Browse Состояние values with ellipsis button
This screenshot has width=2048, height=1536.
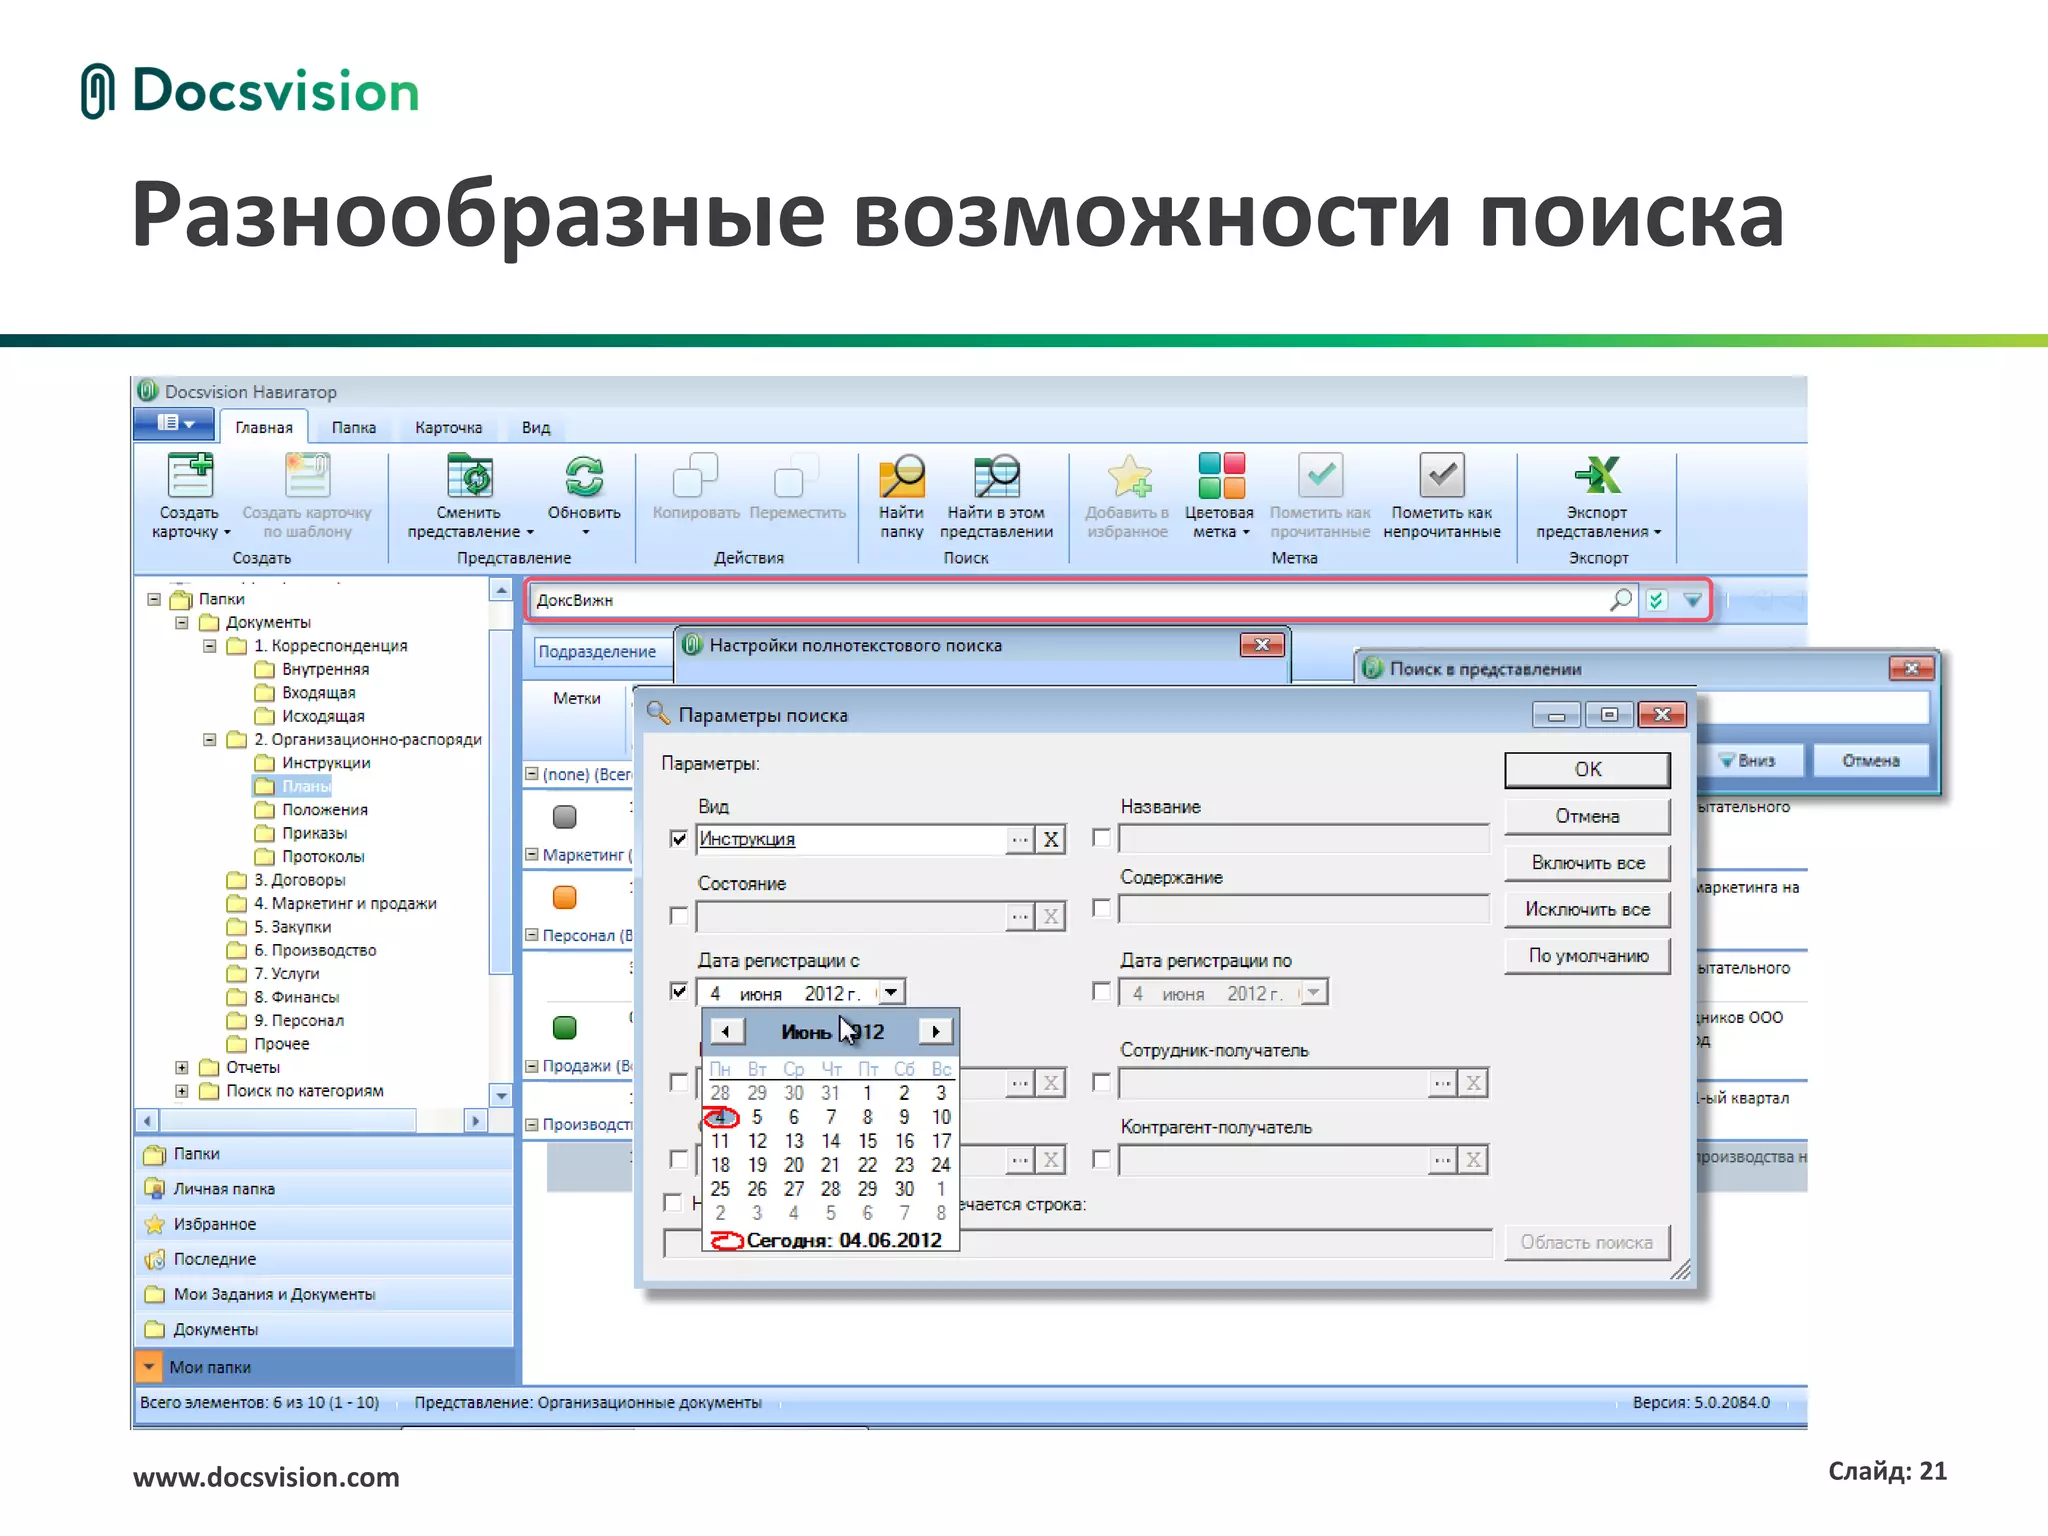point(1020,916)
